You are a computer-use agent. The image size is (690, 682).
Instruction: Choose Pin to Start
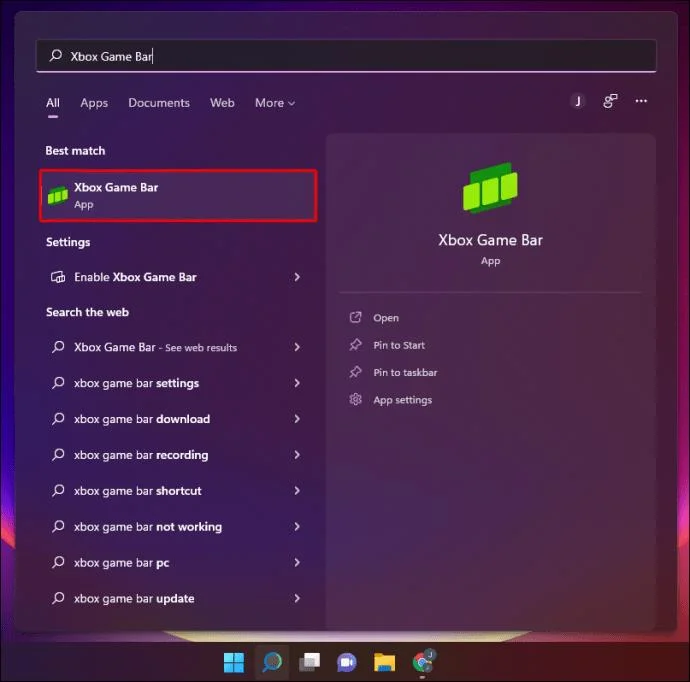399,345
